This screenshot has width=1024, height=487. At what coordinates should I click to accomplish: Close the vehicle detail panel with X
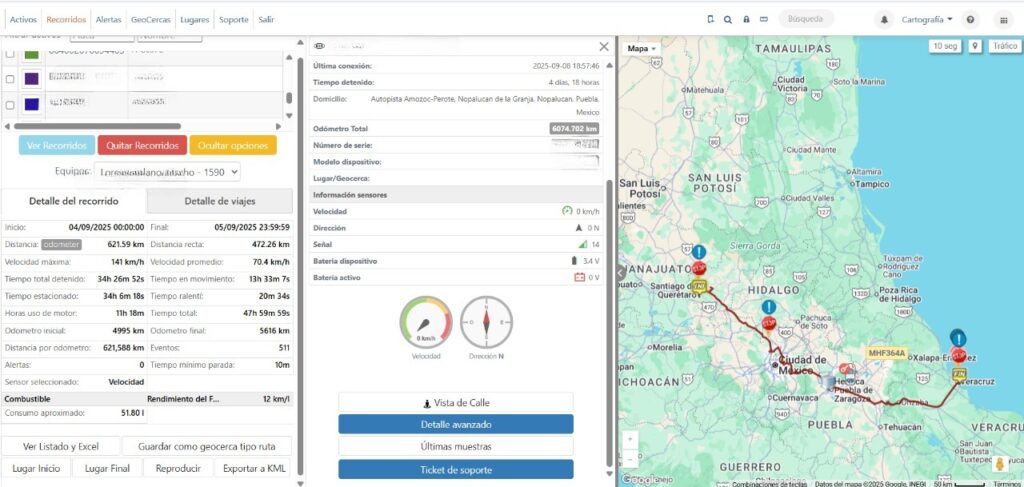tap(603, 46)
